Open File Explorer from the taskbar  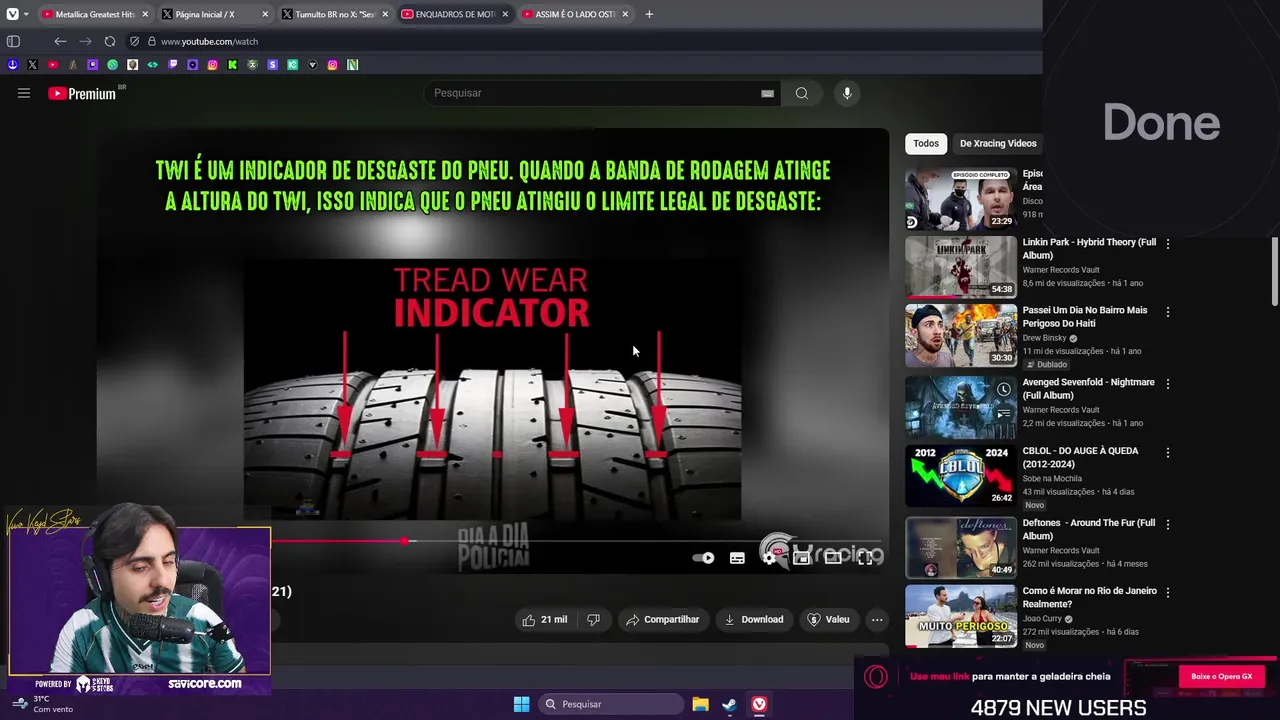[x=700, y=704]
